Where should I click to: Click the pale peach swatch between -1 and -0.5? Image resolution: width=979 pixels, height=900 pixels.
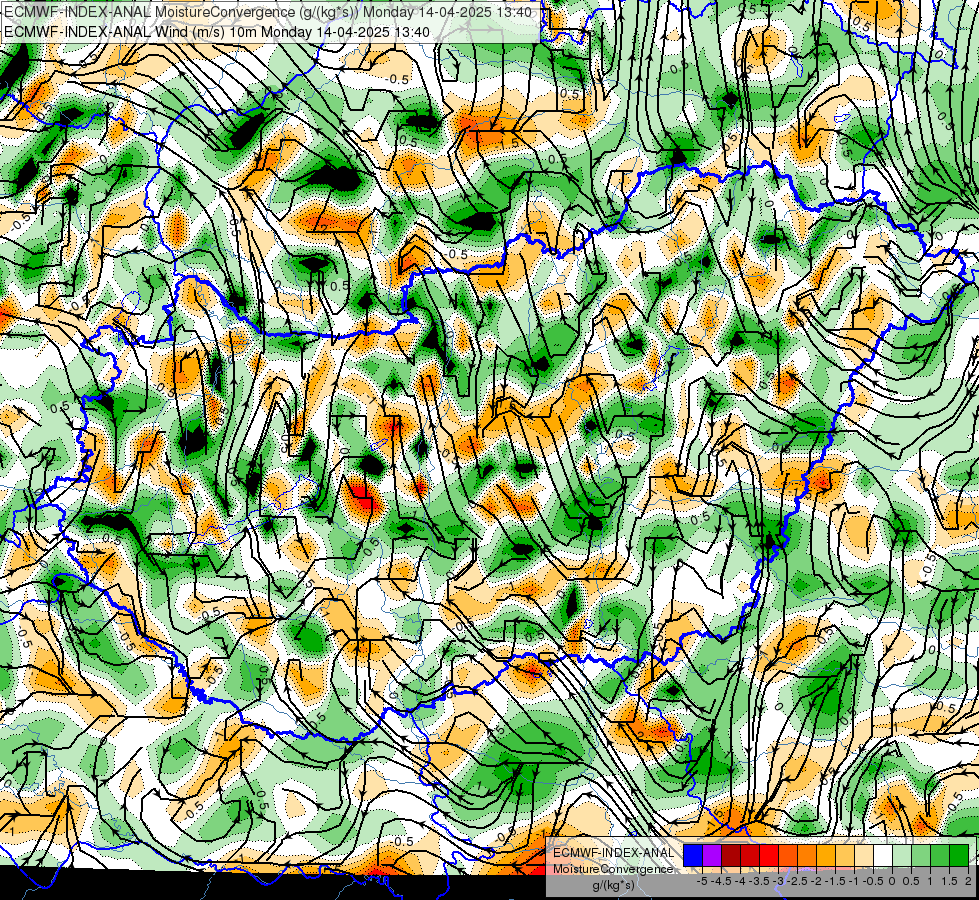click(x=864, y=856)
